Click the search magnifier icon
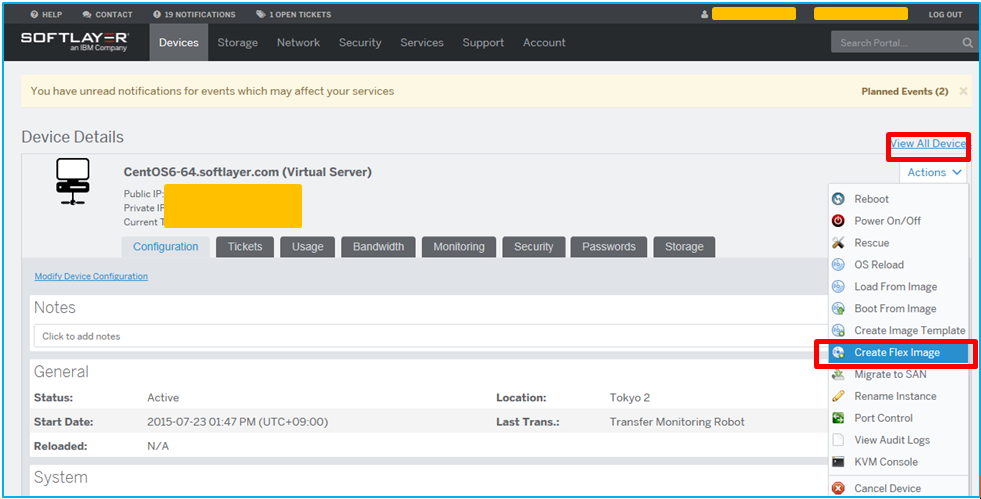 pos(967,43)
